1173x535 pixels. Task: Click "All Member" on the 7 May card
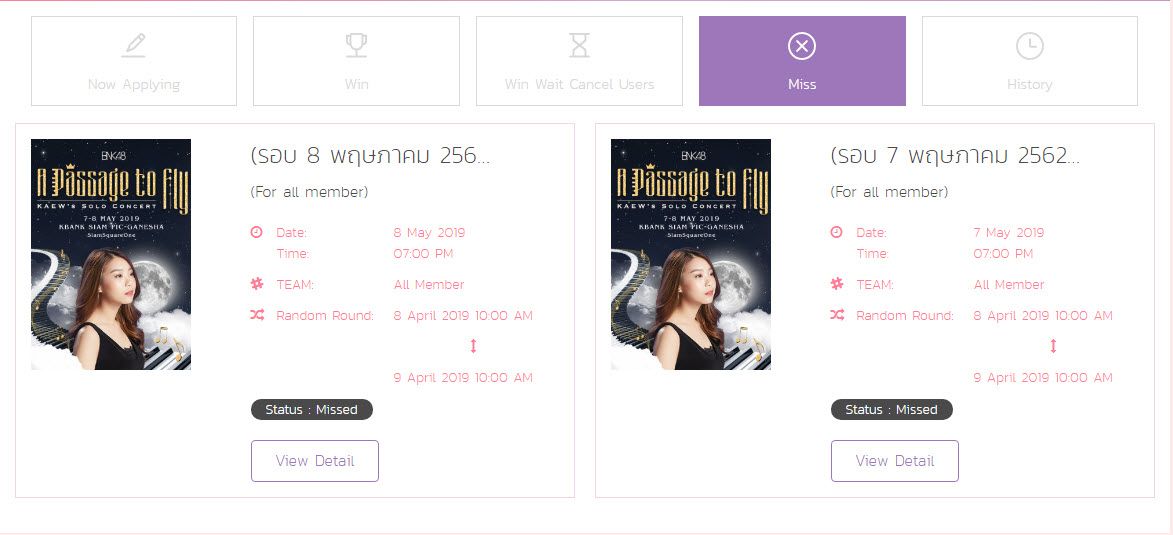click(x=1009, y=285)
